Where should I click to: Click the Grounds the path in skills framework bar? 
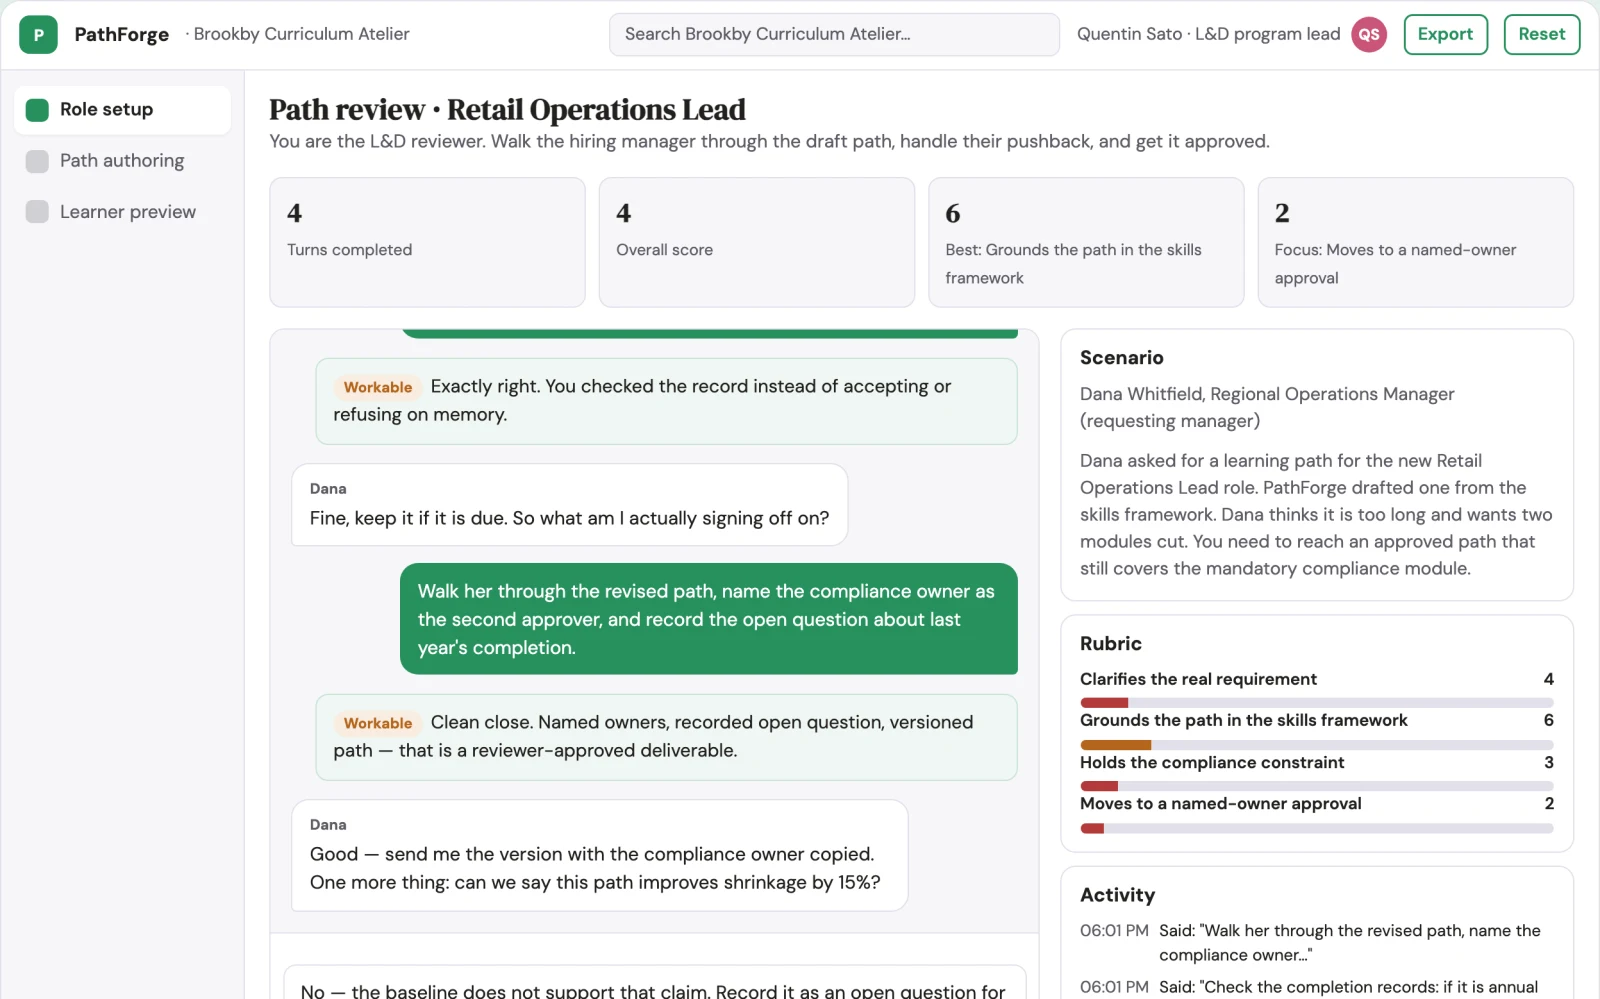click(x=1316, y=744)
